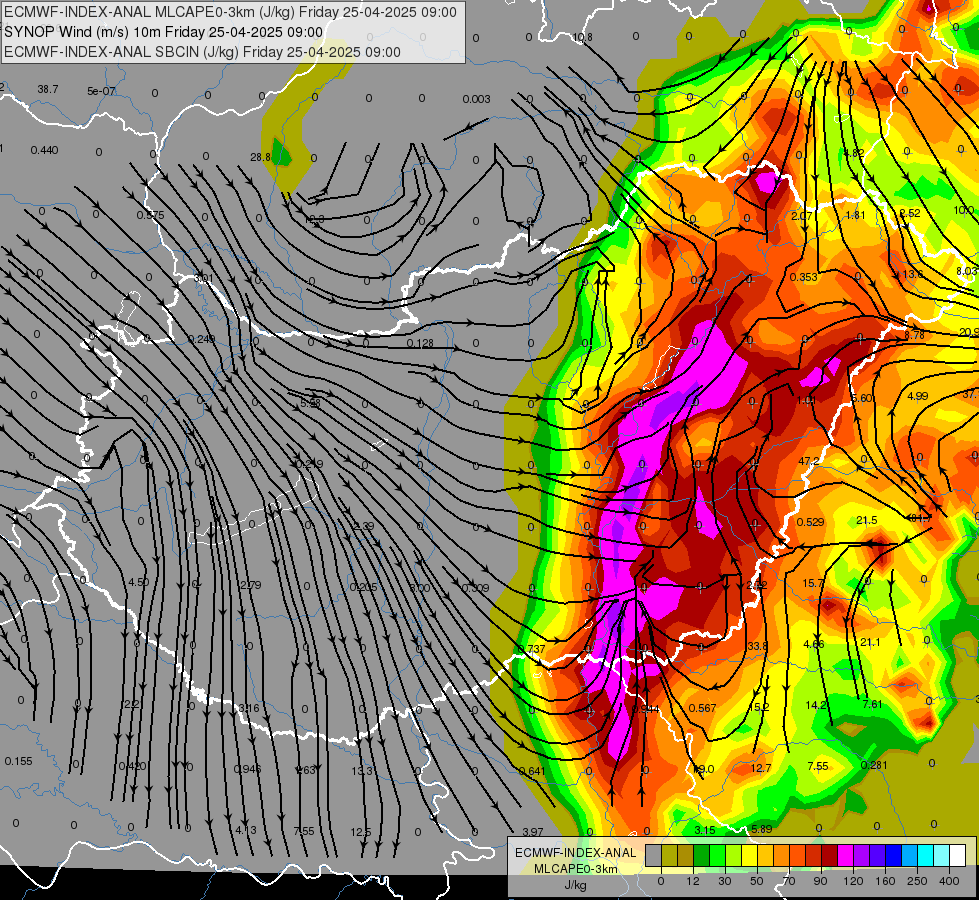Click the gray swatch in the MLCAPE legend

click(x=654, y=855)
